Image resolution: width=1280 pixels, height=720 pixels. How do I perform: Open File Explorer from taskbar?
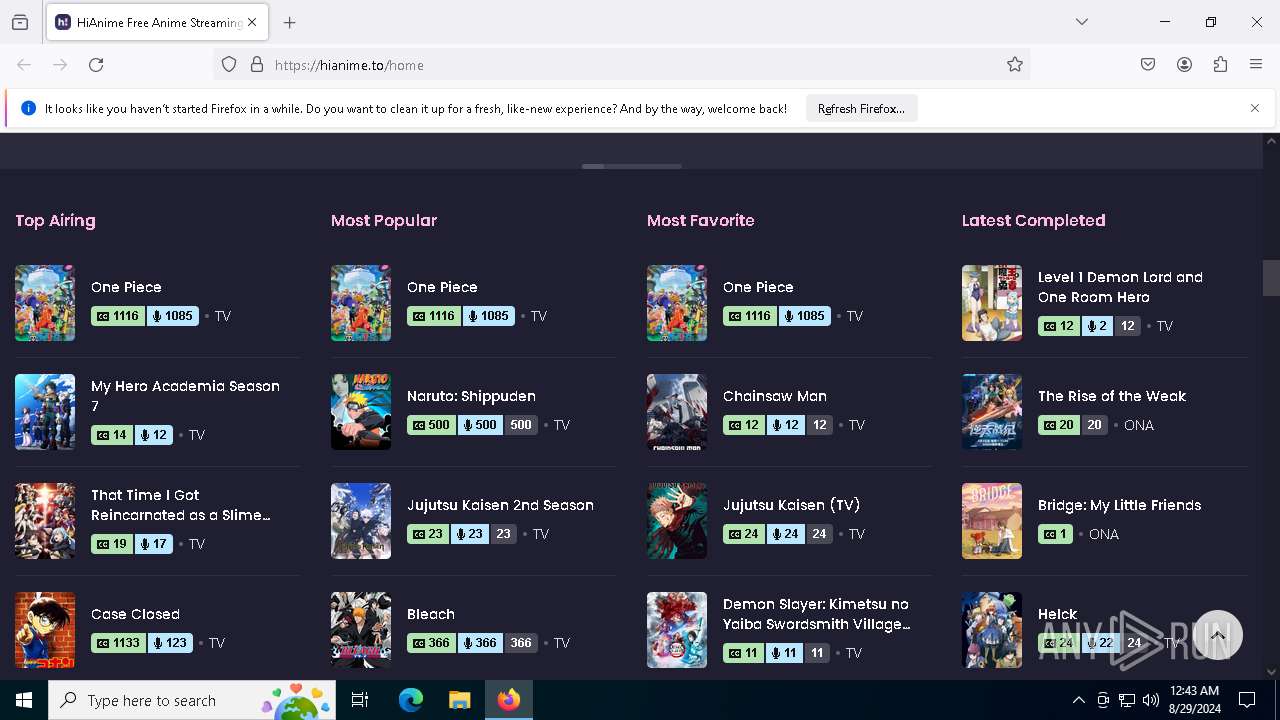point(459,700)
